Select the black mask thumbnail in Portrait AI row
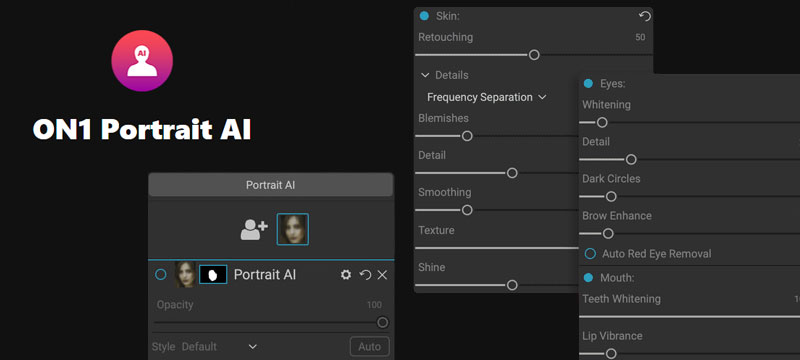800x360 pixels. [213, 275]
